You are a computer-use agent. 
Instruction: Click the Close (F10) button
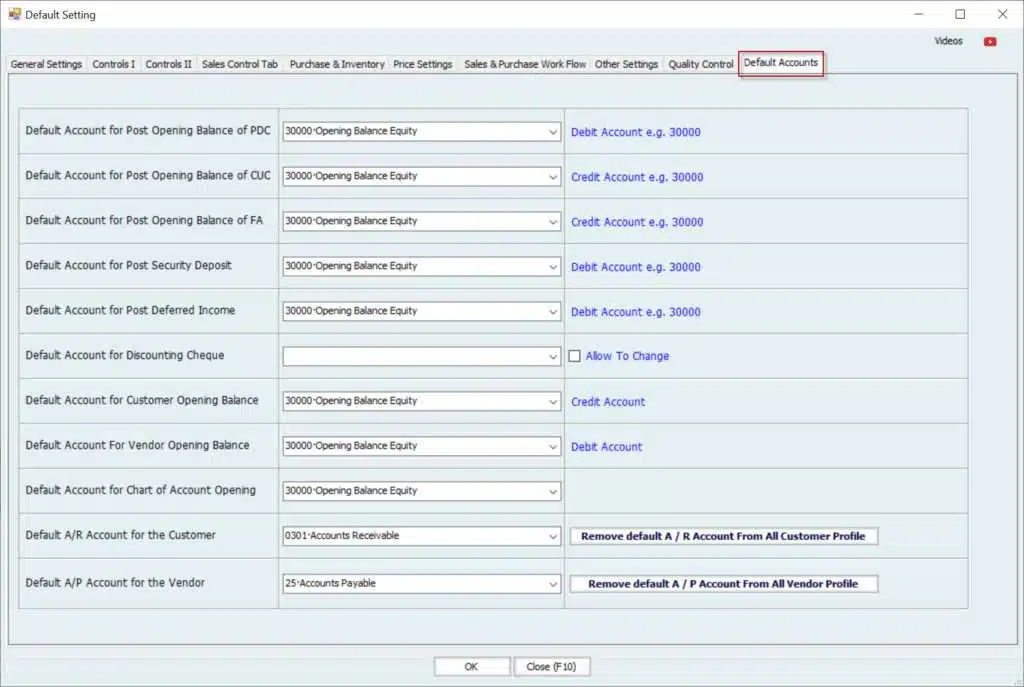point(552,666)
